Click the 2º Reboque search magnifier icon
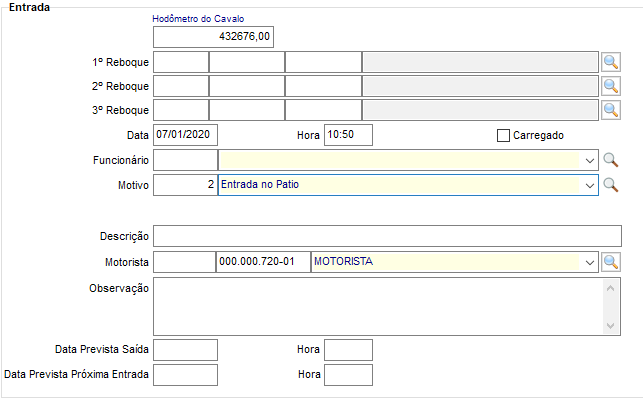 click(x=611, y=86)
